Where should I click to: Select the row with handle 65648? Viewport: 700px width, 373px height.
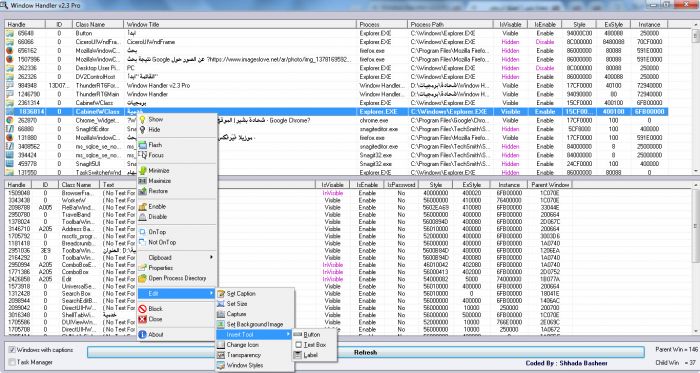[x=337, y=33]
